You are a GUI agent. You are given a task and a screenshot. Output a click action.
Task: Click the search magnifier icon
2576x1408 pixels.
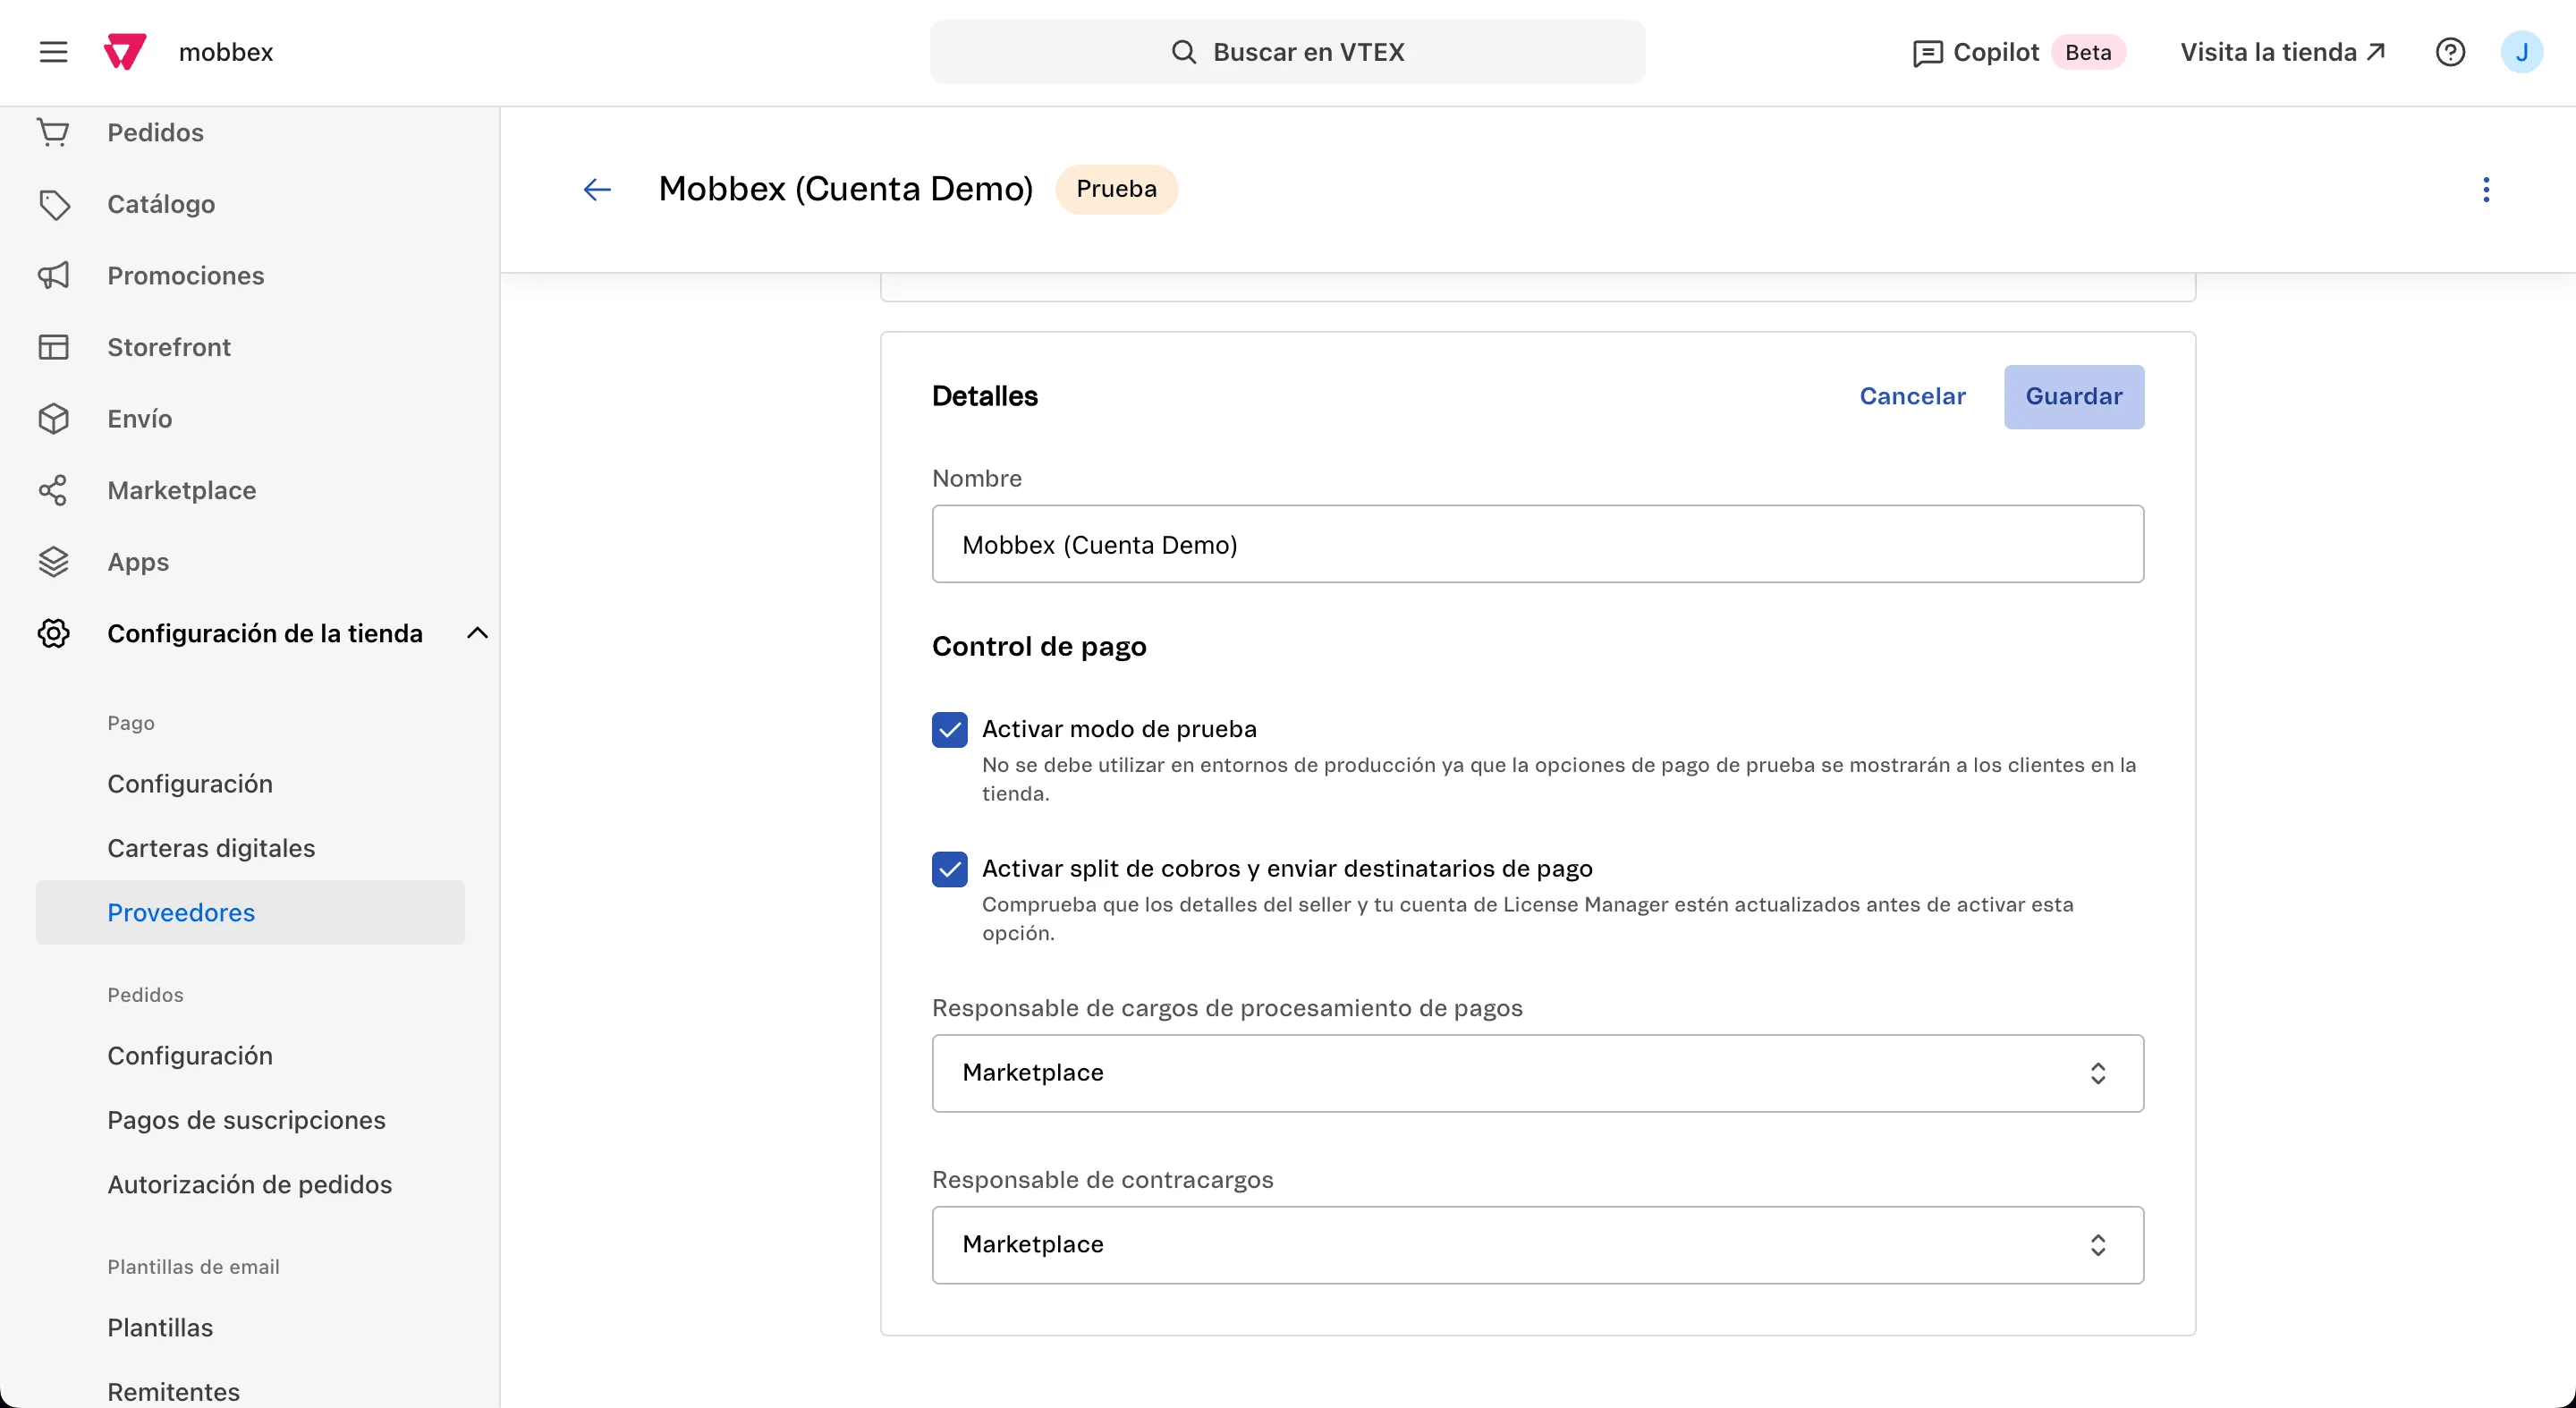pyautogui.click(x=1184, y=52)
